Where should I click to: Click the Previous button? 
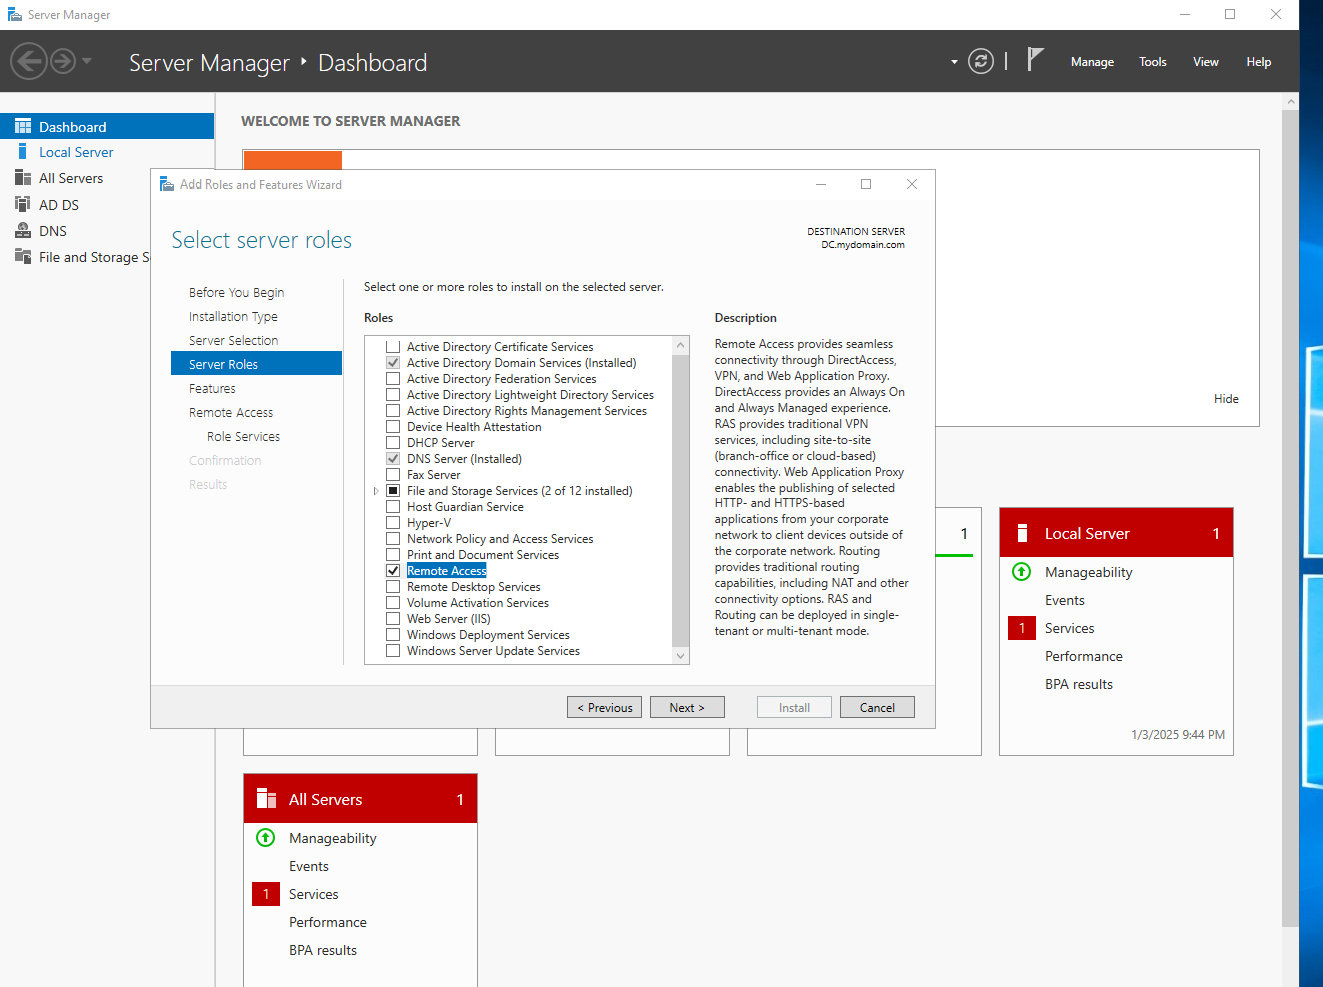coord(604,707)
